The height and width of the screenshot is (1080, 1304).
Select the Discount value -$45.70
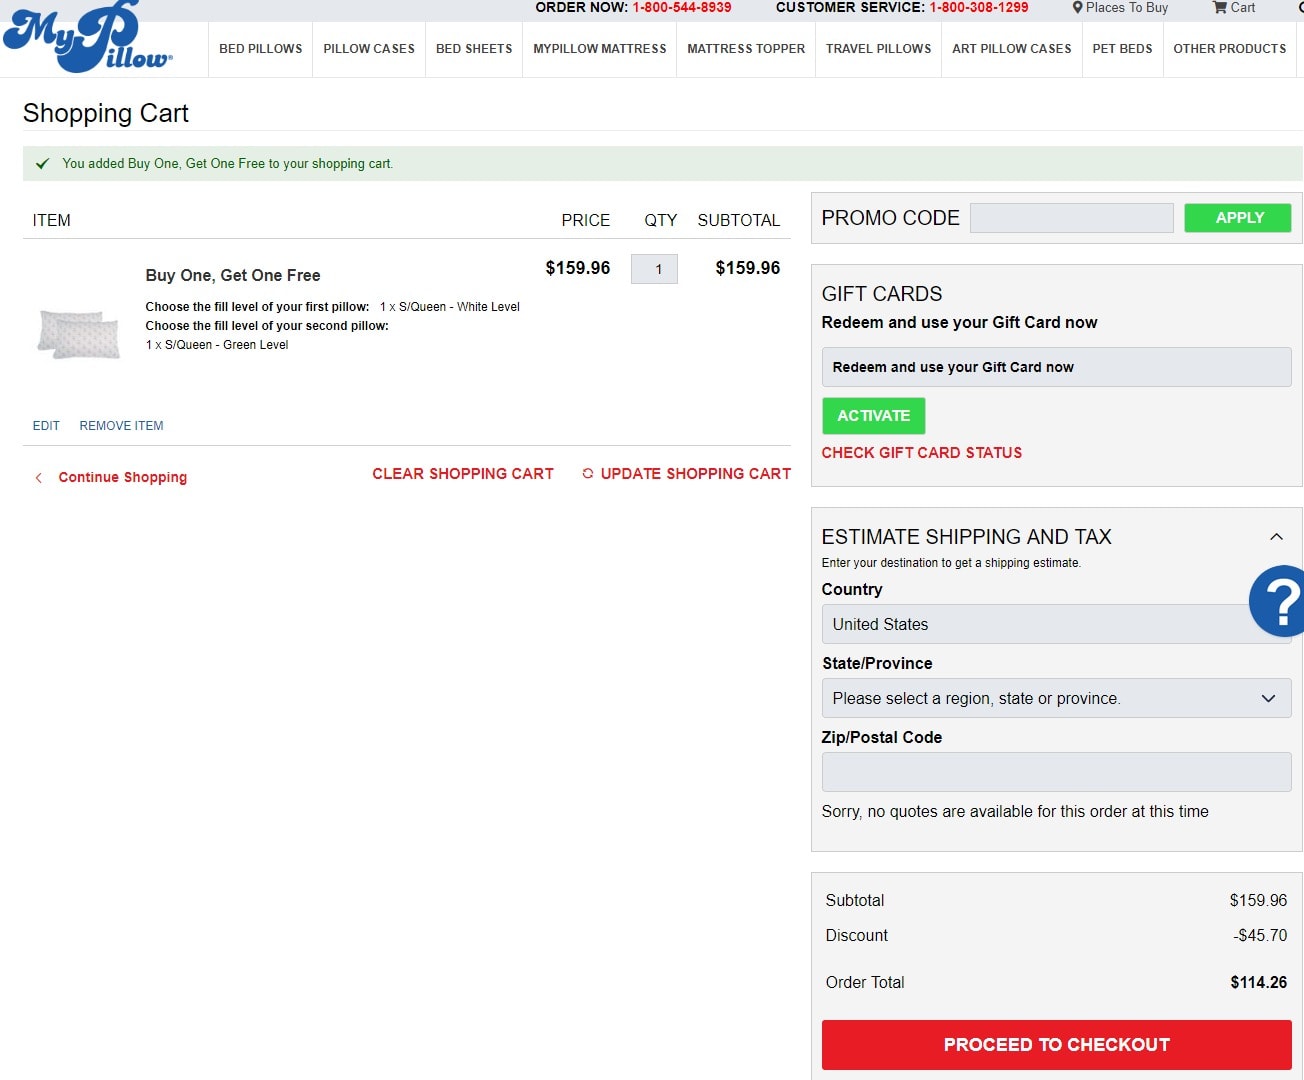pos(1260,936)
